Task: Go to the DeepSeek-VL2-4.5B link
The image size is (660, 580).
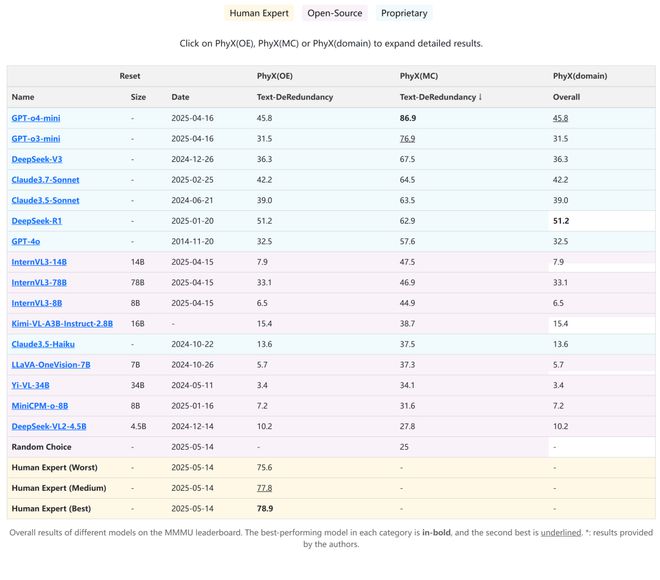Action: click(49, 426)
